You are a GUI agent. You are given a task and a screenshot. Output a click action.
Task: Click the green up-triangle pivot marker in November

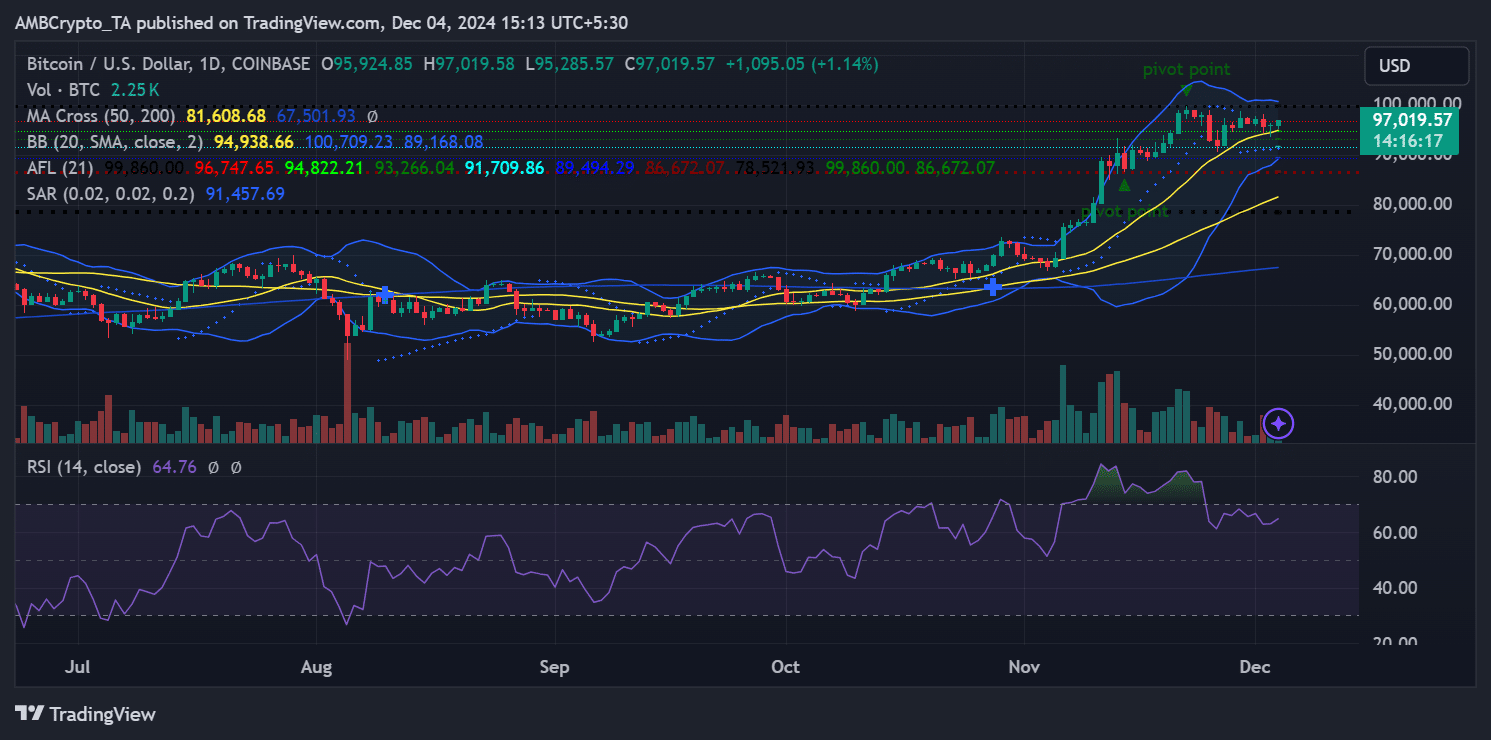[1124, 185]
